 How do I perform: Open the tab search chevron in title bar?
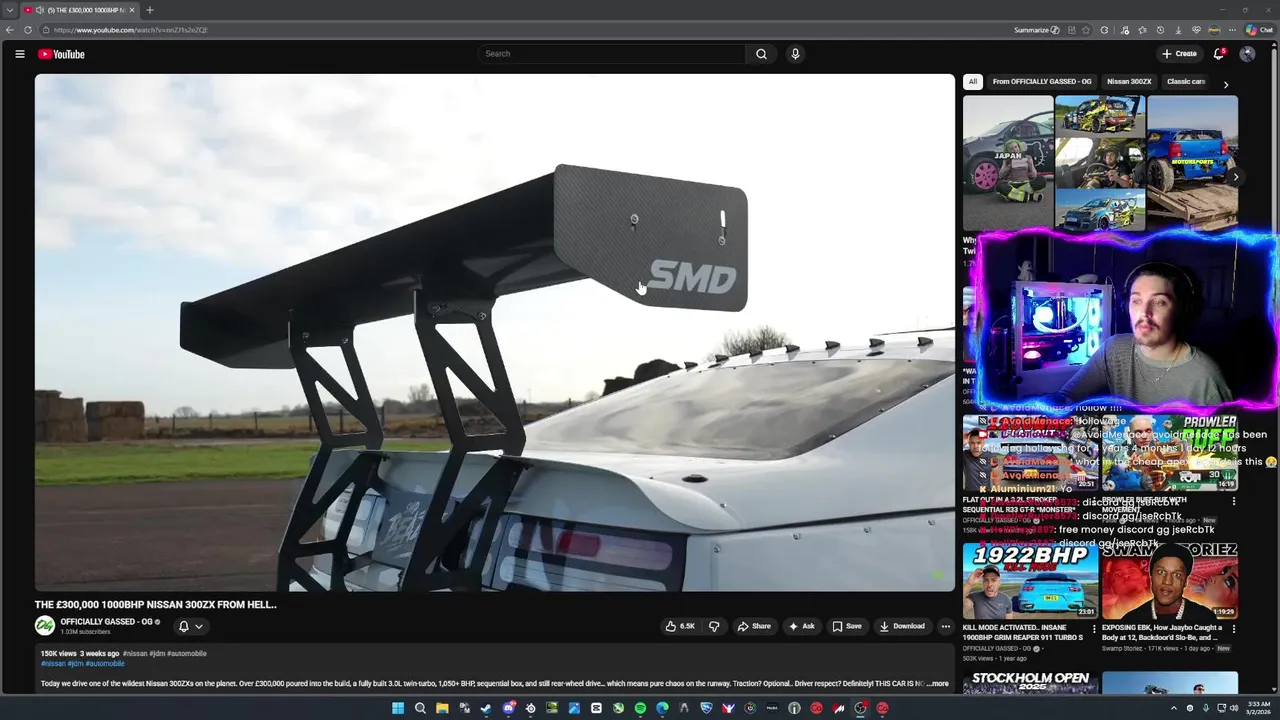pos(9,10)
